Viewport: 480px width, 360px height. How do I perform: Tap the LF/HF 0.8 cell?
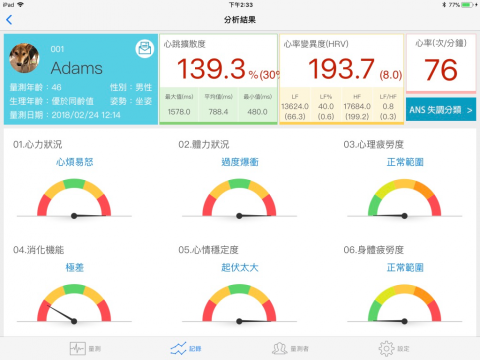pos(388,106)
